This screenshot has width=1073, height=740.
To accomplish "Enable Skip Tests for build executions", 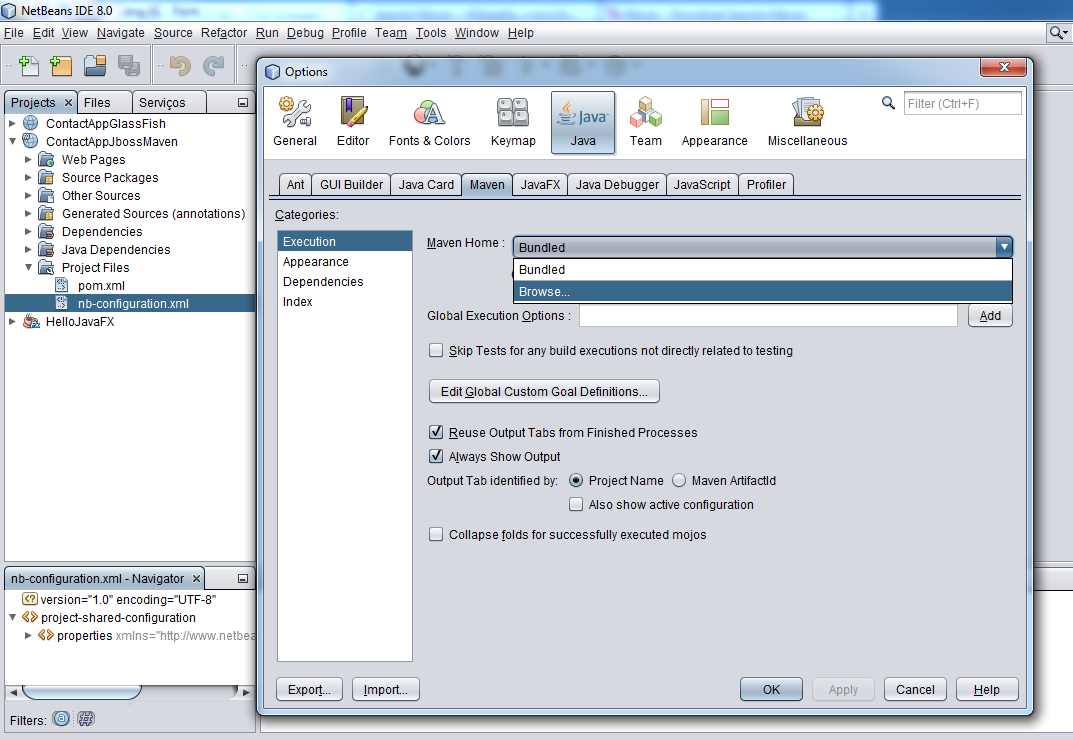I will (436, 350).
